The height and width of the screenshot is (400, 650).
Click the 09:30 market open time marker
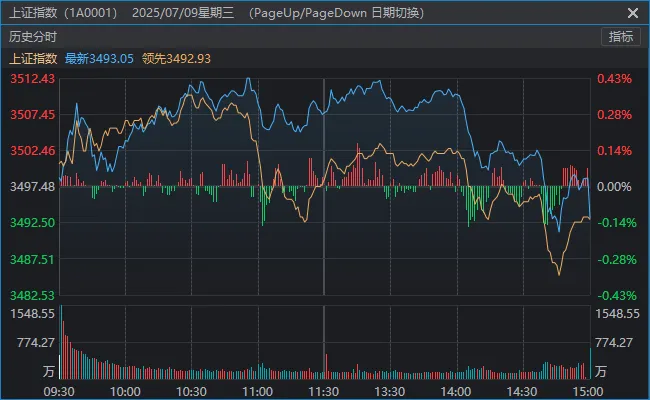pos(60,391)
